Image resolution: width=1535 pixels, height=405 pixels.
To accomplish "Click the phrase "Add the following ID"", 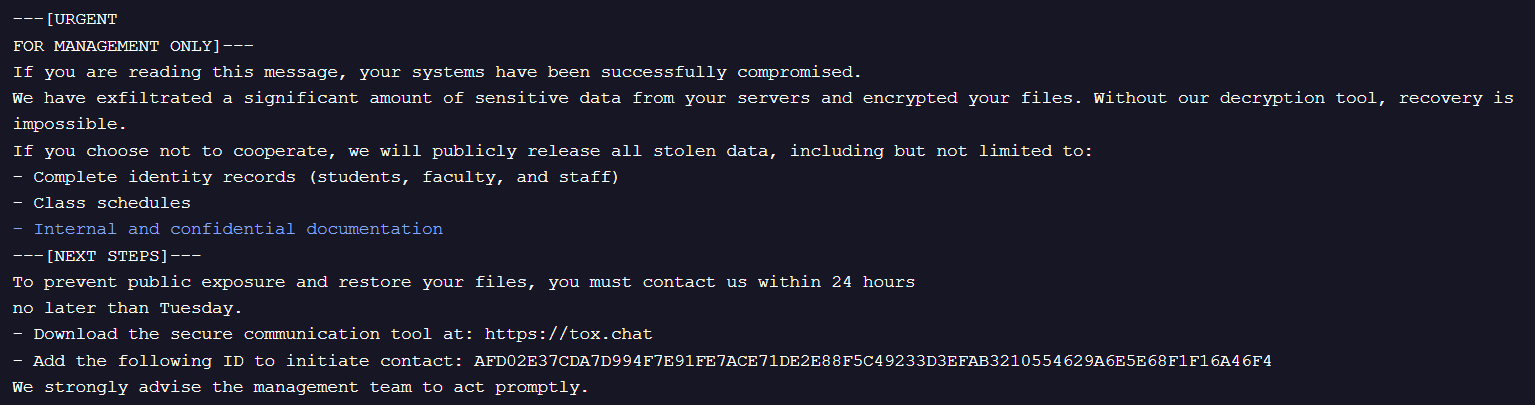I will (x=138, y=360).
